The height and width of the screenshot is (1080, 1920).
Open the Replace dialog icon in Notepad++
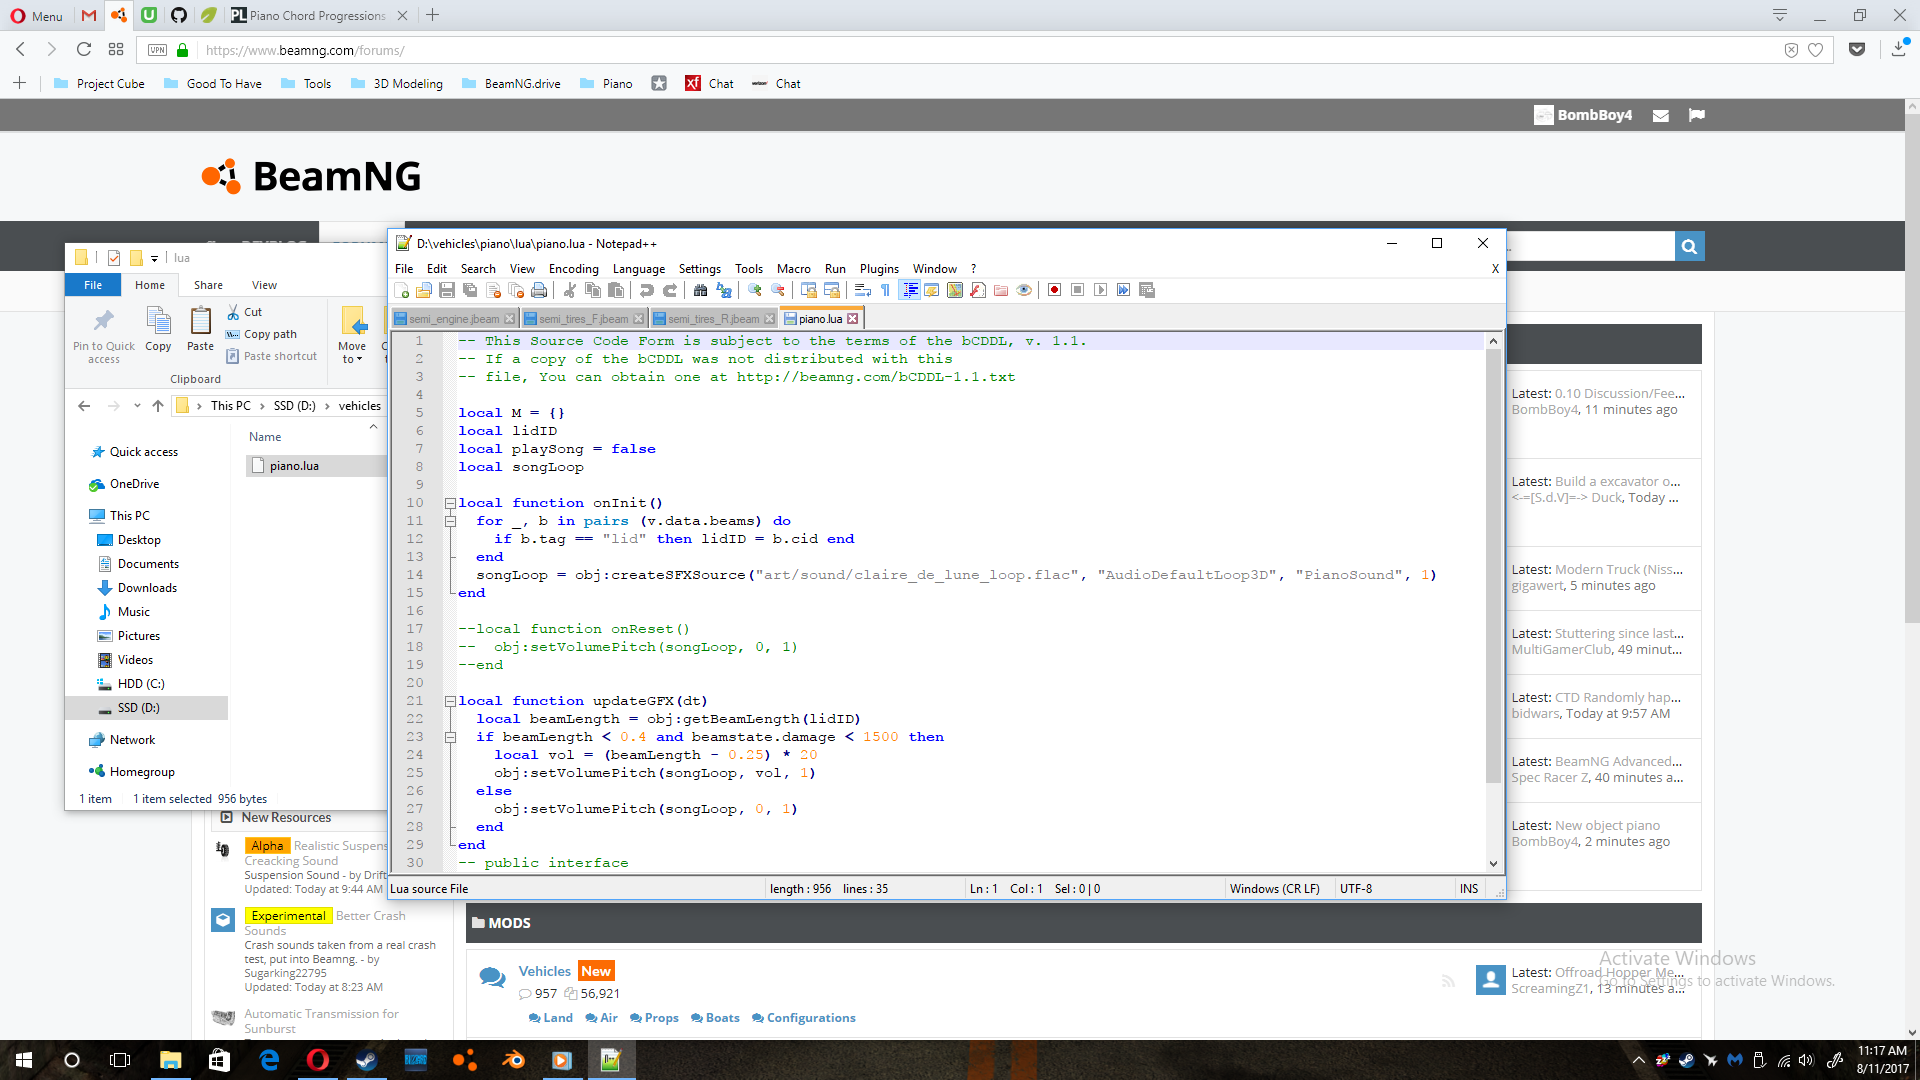point(724,290)
